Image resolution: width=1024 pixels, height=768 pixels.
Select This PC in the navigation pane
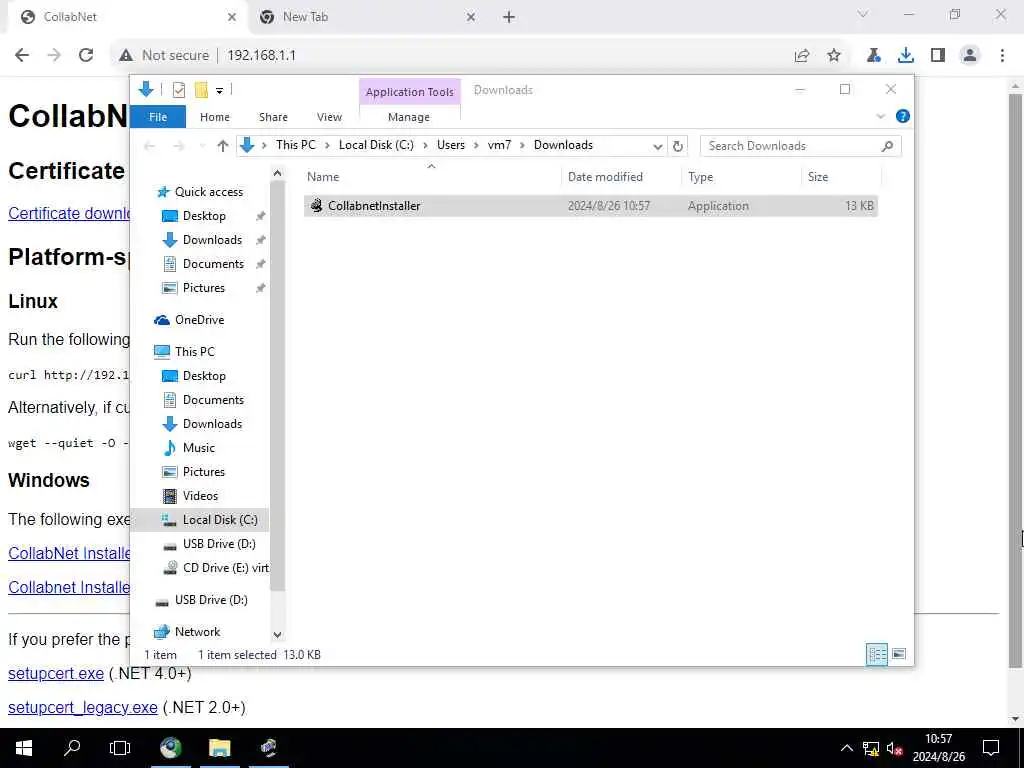click(x=195, y=352)
